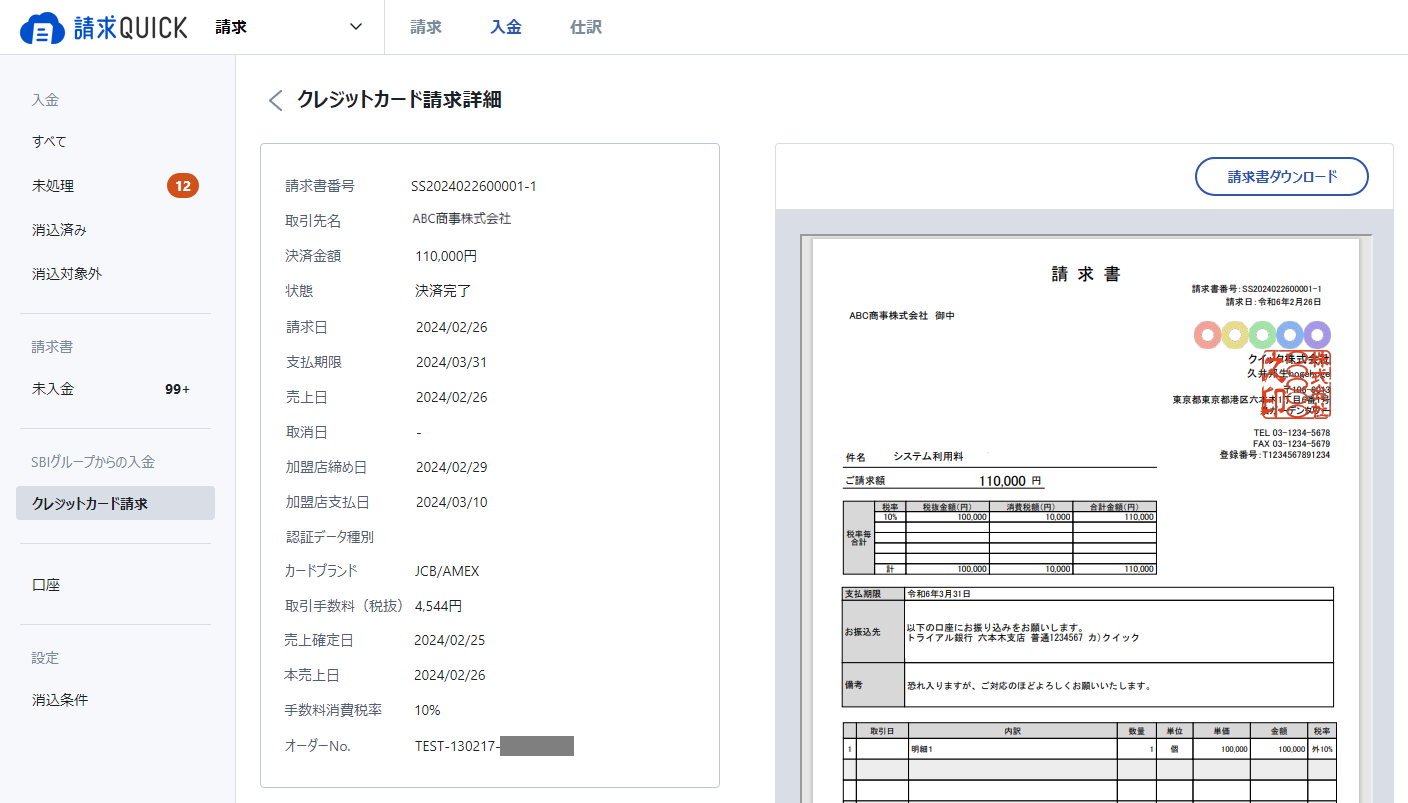
Task: Switch to the 請求 top tab
Action: (426, 27)
